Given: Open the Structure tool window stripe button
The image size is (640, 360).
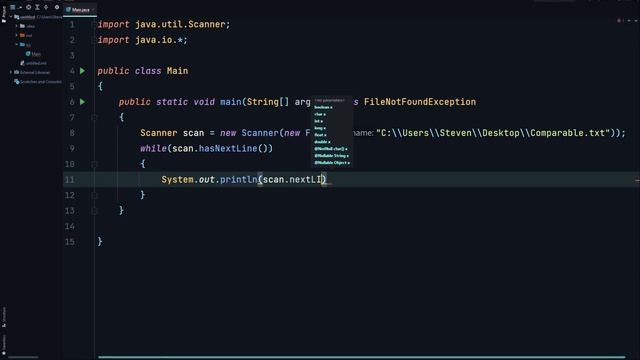Looking at the screenshot, I should (4, 317).
